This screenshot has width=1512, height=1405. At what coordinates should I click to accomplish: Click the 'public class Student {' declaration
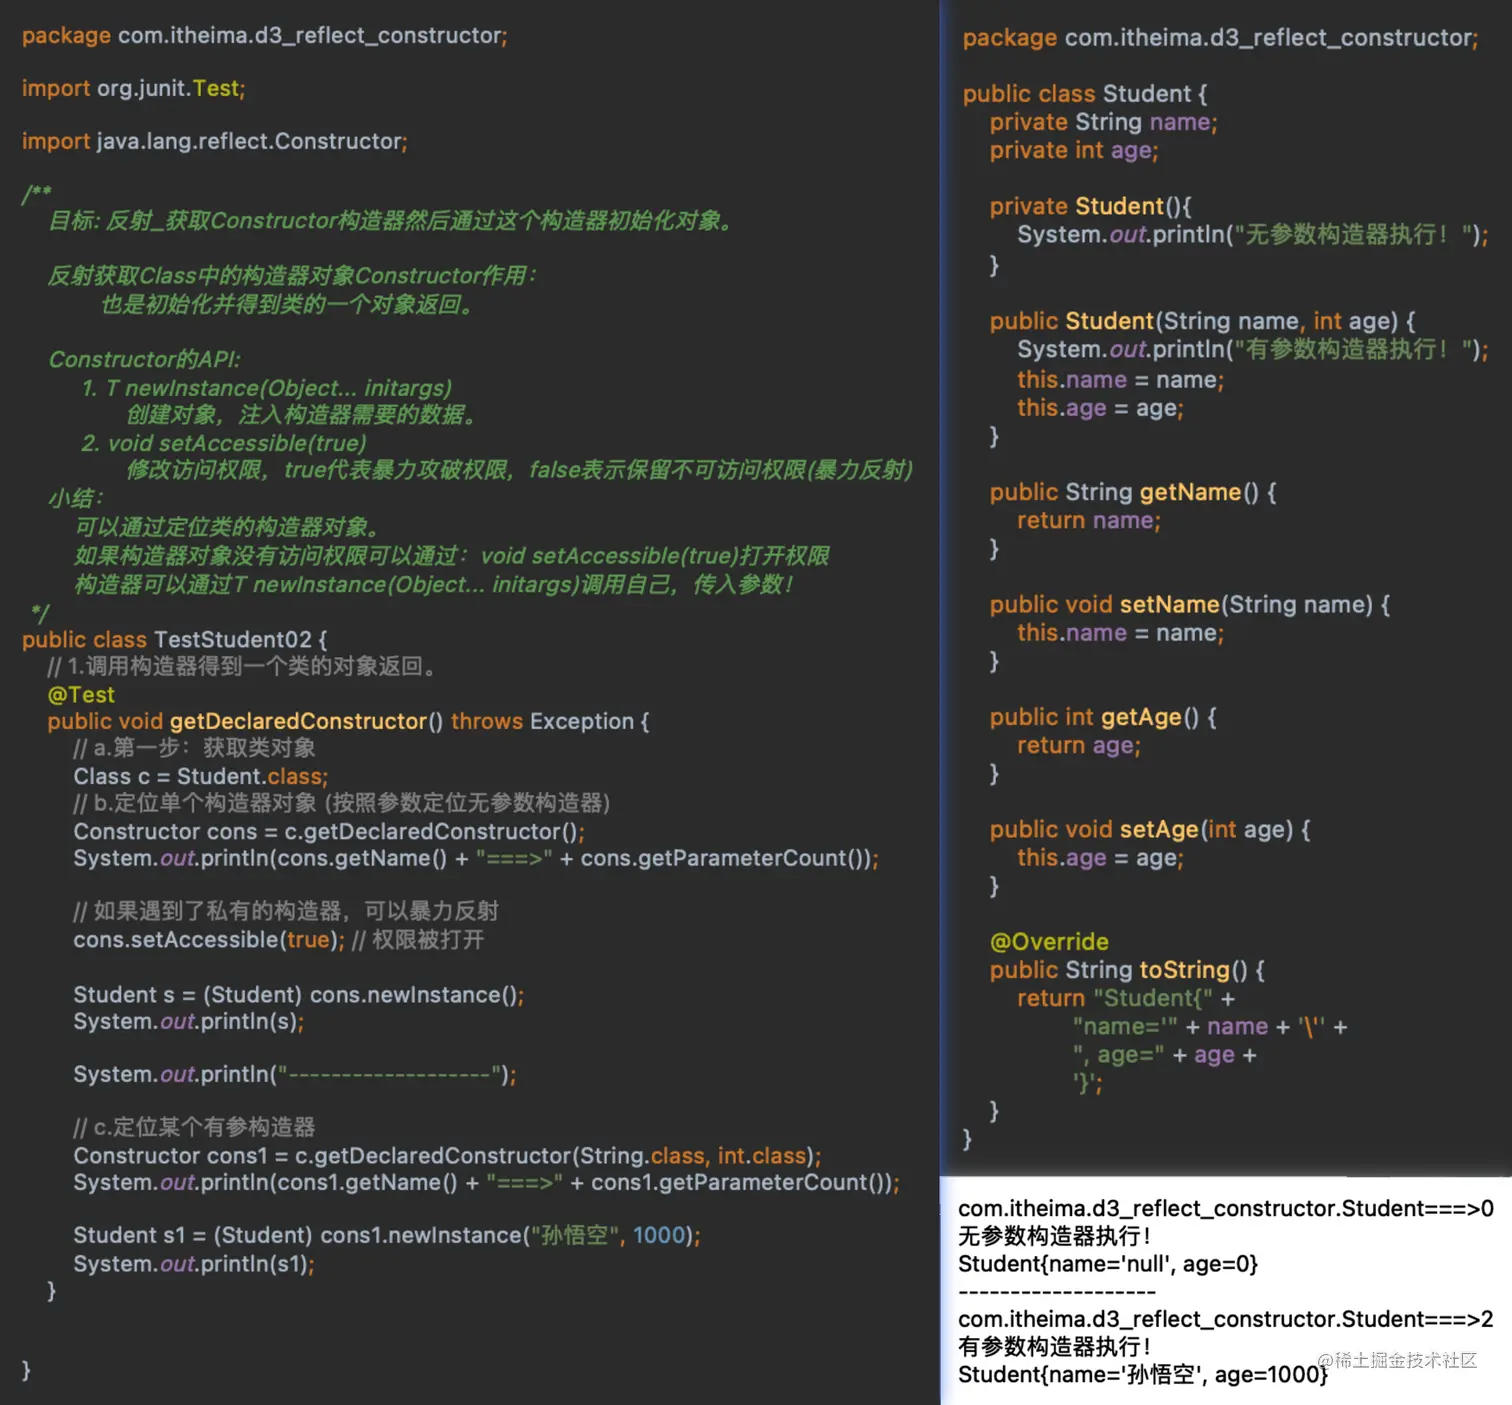[x=1085, y=94]
